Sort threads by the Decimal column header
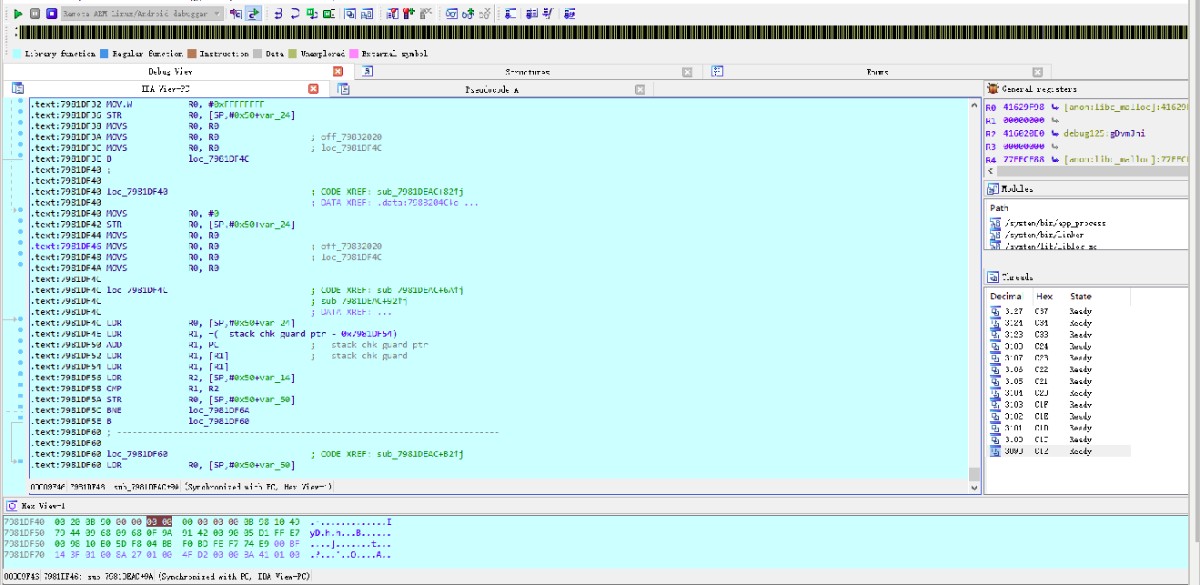1200x585 pixels. [x=1006, y=297]
